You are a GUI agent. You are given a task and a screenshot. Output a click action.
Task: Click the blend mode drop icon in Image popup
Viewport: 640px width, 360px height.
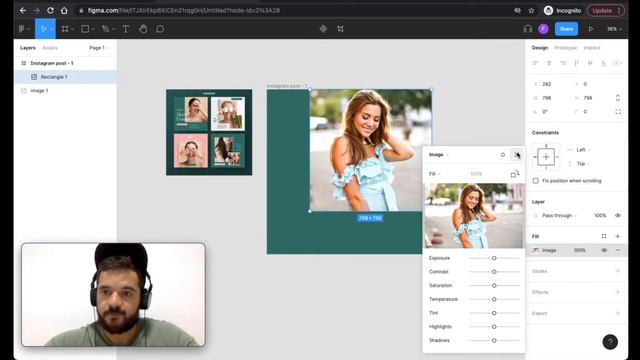pos(503,155)
